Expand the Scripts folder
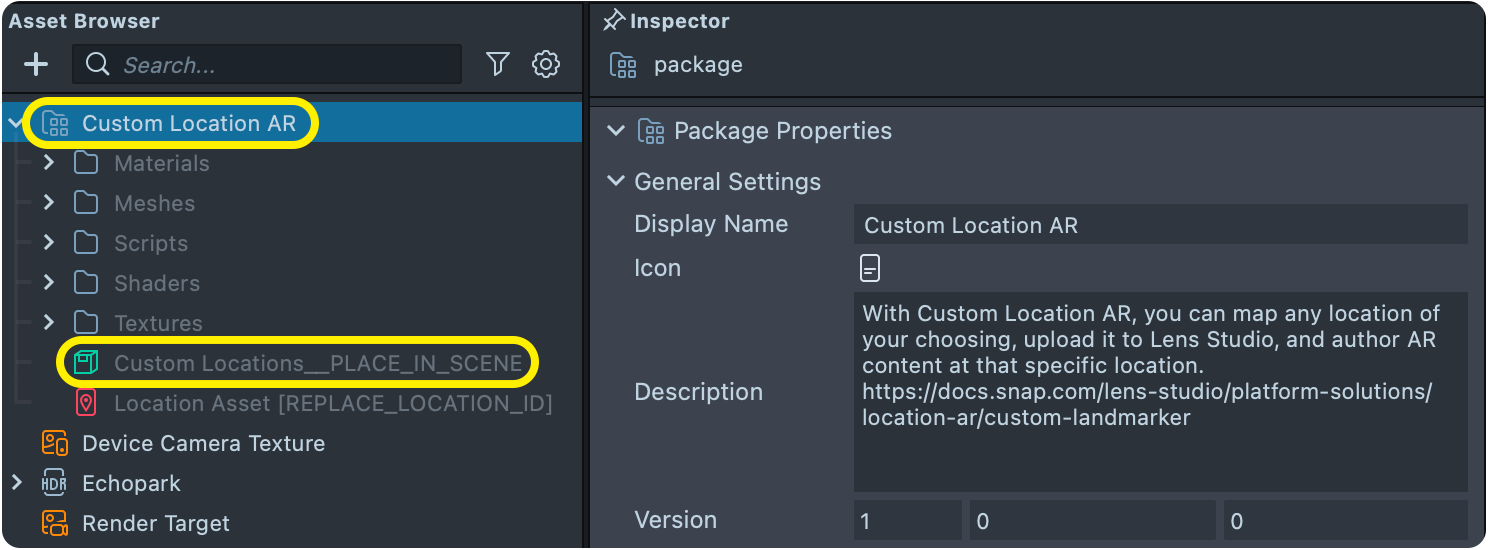Screen dimensions: 1488x550 pos(48,243)
